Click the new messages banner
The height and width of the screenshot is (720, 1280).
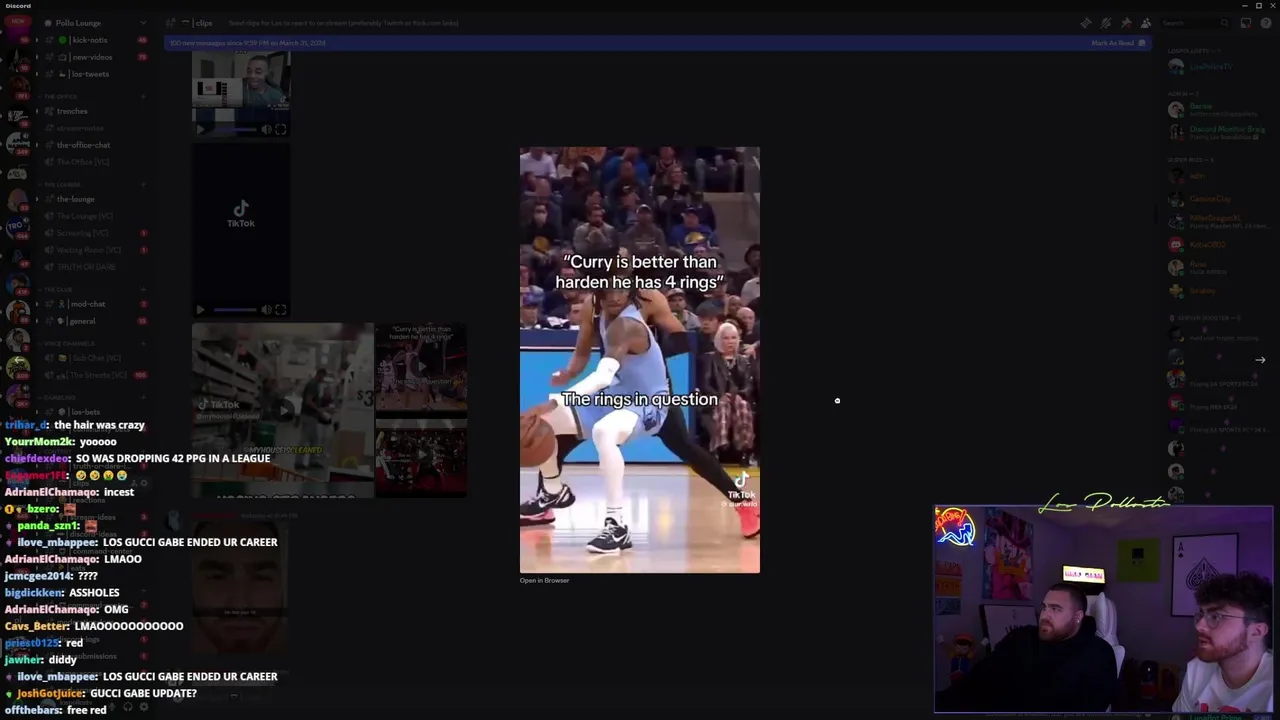[x=659, y=43]
